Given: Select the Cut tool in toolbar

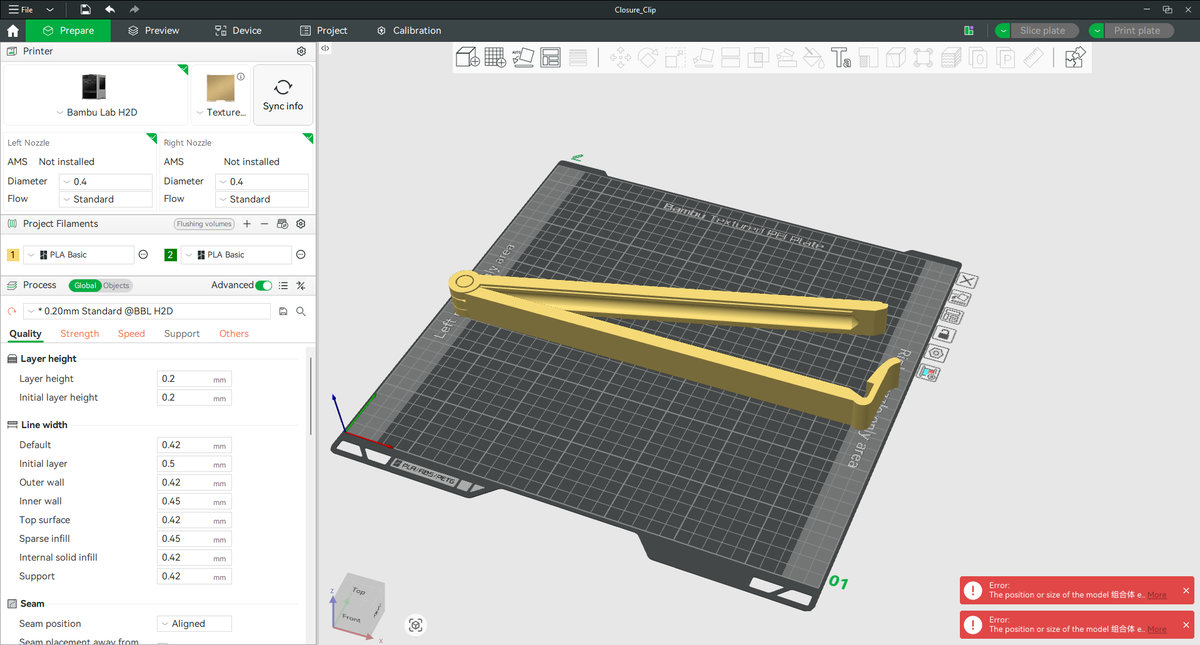Looking at the screenshot, I should click(732, 58).
